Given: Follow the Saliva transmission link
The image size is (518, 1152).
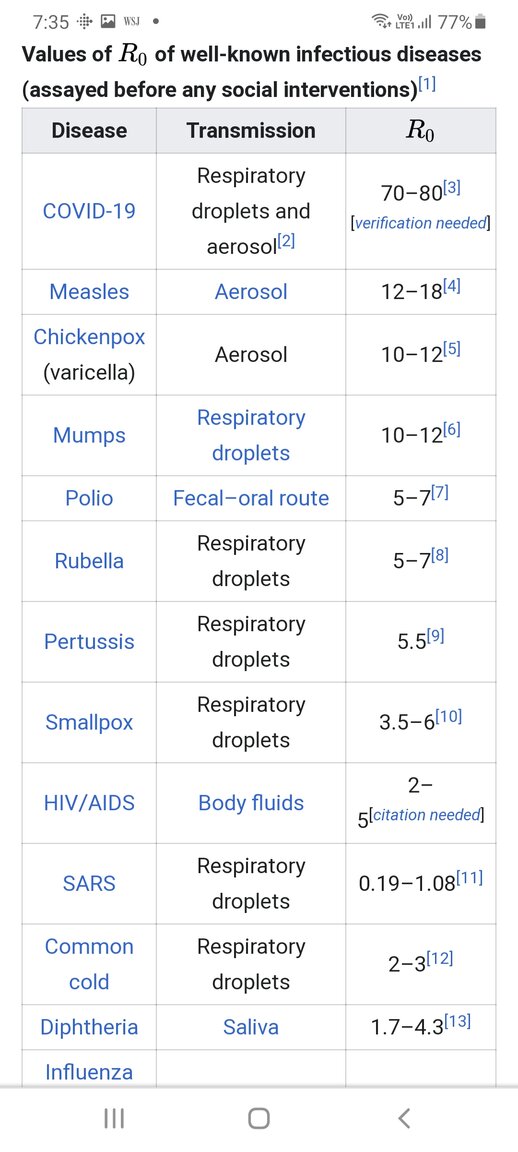Looking at the screenshot, I should 251,1027.
